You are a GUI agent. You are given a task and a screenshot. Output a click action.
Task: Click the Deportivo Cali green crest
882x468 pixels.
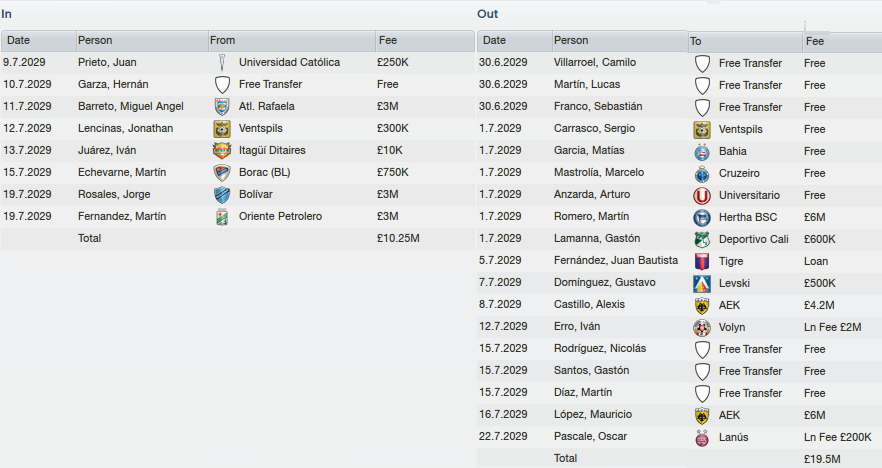click(702, 239)
